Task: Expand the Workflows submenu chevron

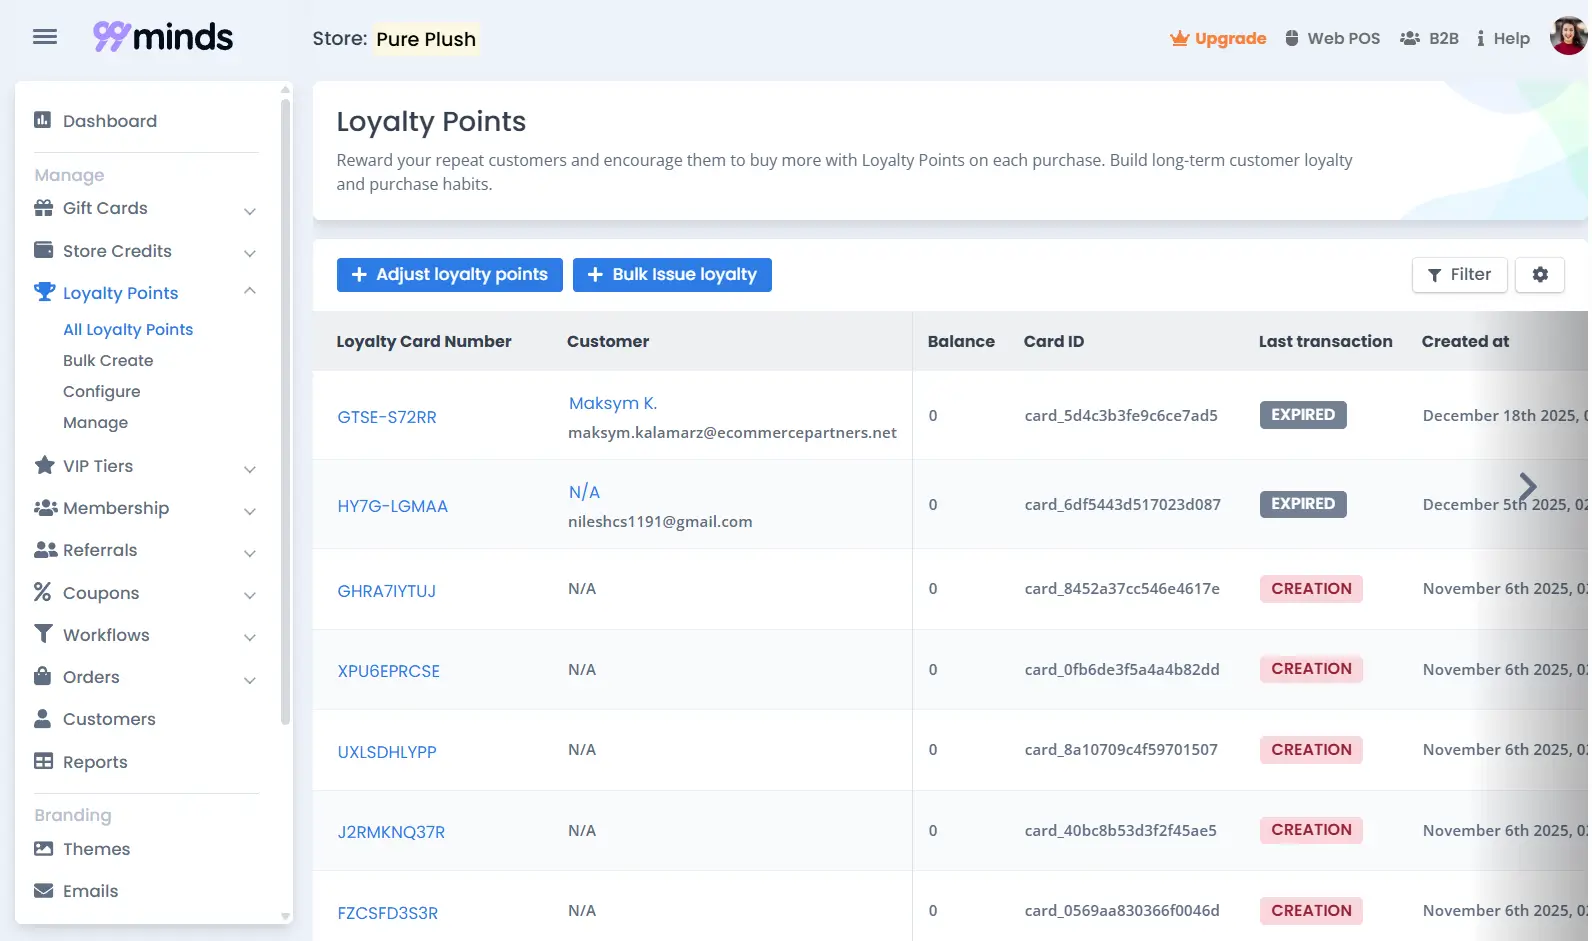Action: click(250, 637)
